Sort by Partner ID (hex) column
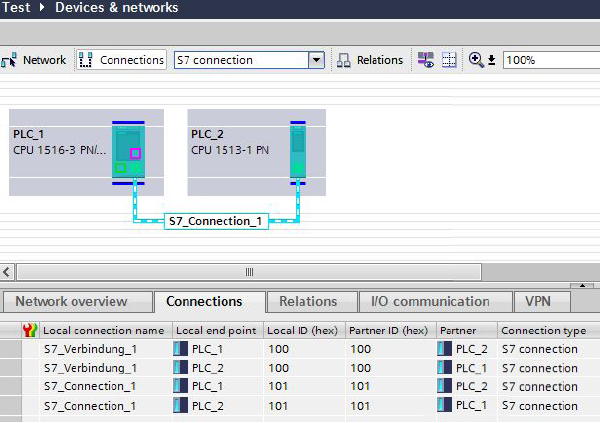Image resolution: width=600 pixels, height=423 pixels. (391, 330)
